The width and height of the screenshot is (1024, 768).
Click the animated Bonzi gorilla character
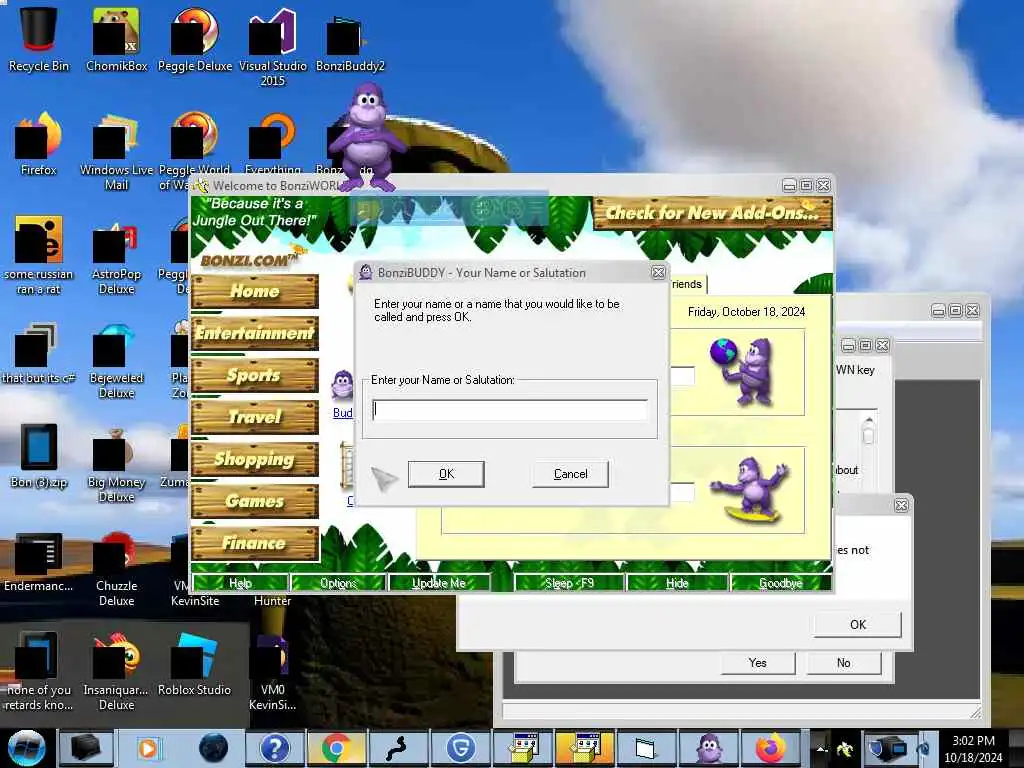pyautogui.click(x=368, y=137)
